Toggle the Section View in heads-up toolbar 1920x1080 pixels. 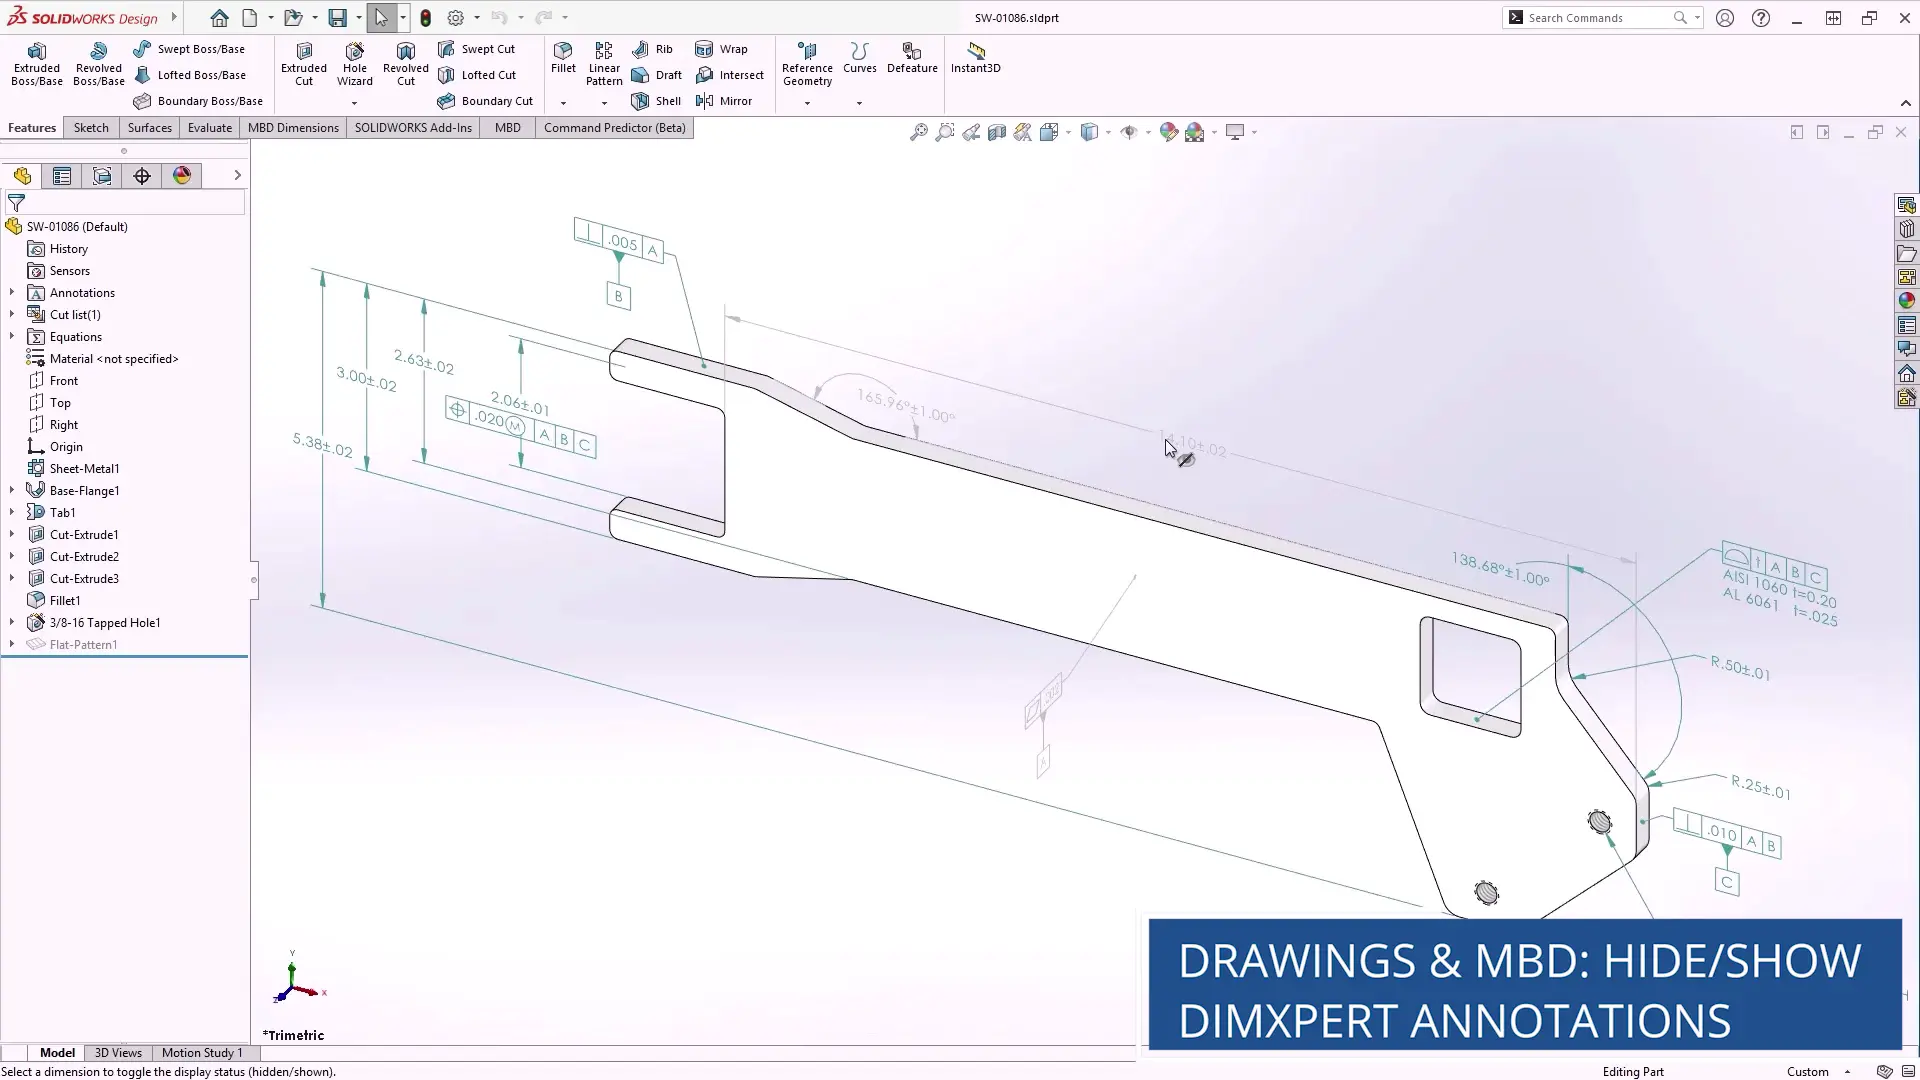(997, 131)
